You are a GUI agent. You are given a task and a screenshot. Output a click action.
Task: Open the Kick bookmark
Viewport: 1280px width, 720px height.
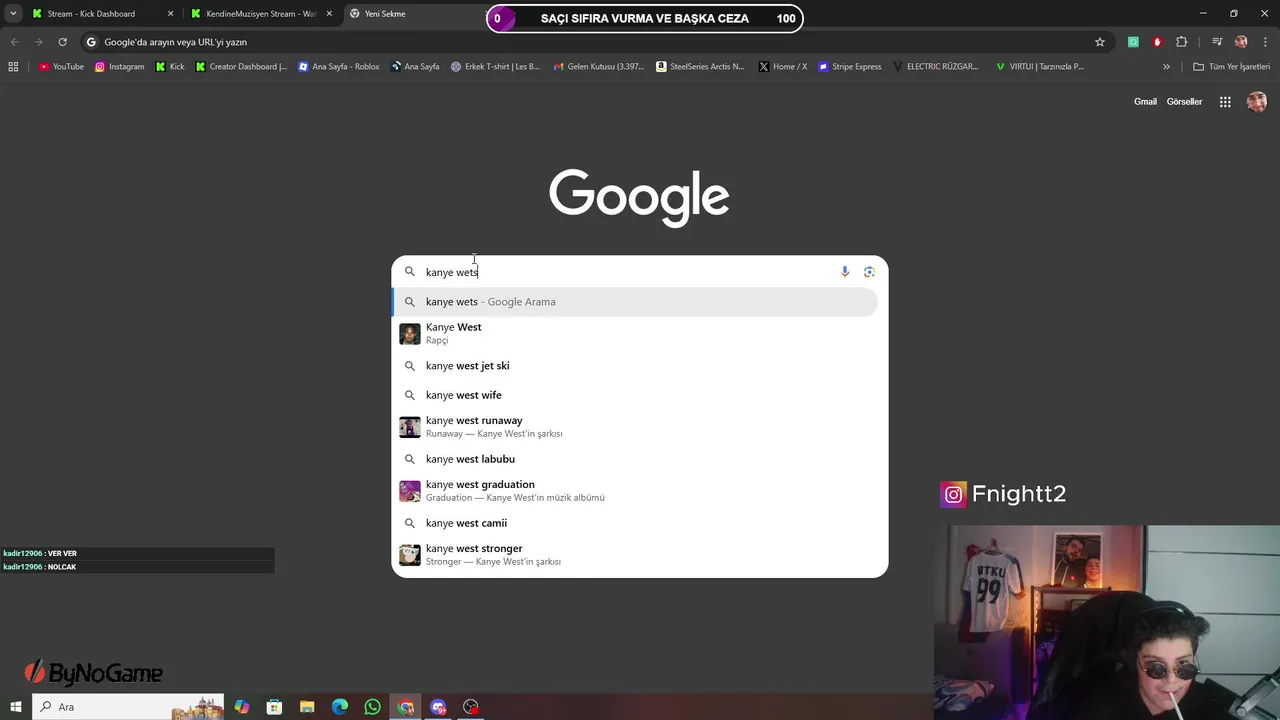(170, 67)
